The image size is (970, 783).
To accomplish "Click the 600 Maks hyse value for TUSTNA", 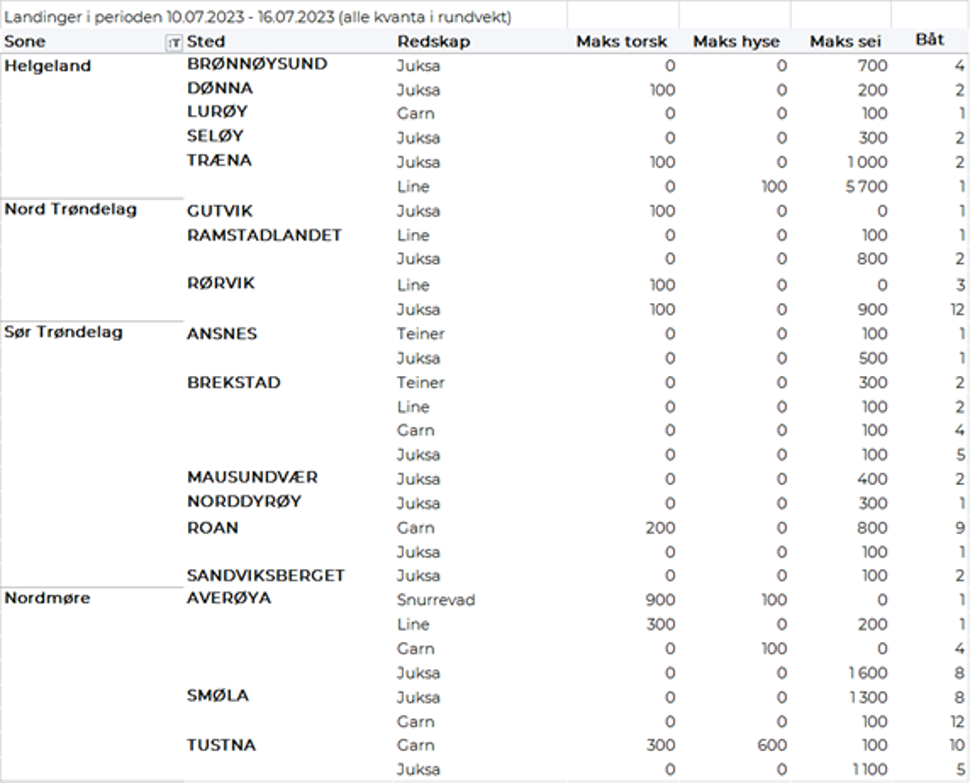I will (771, 746).
